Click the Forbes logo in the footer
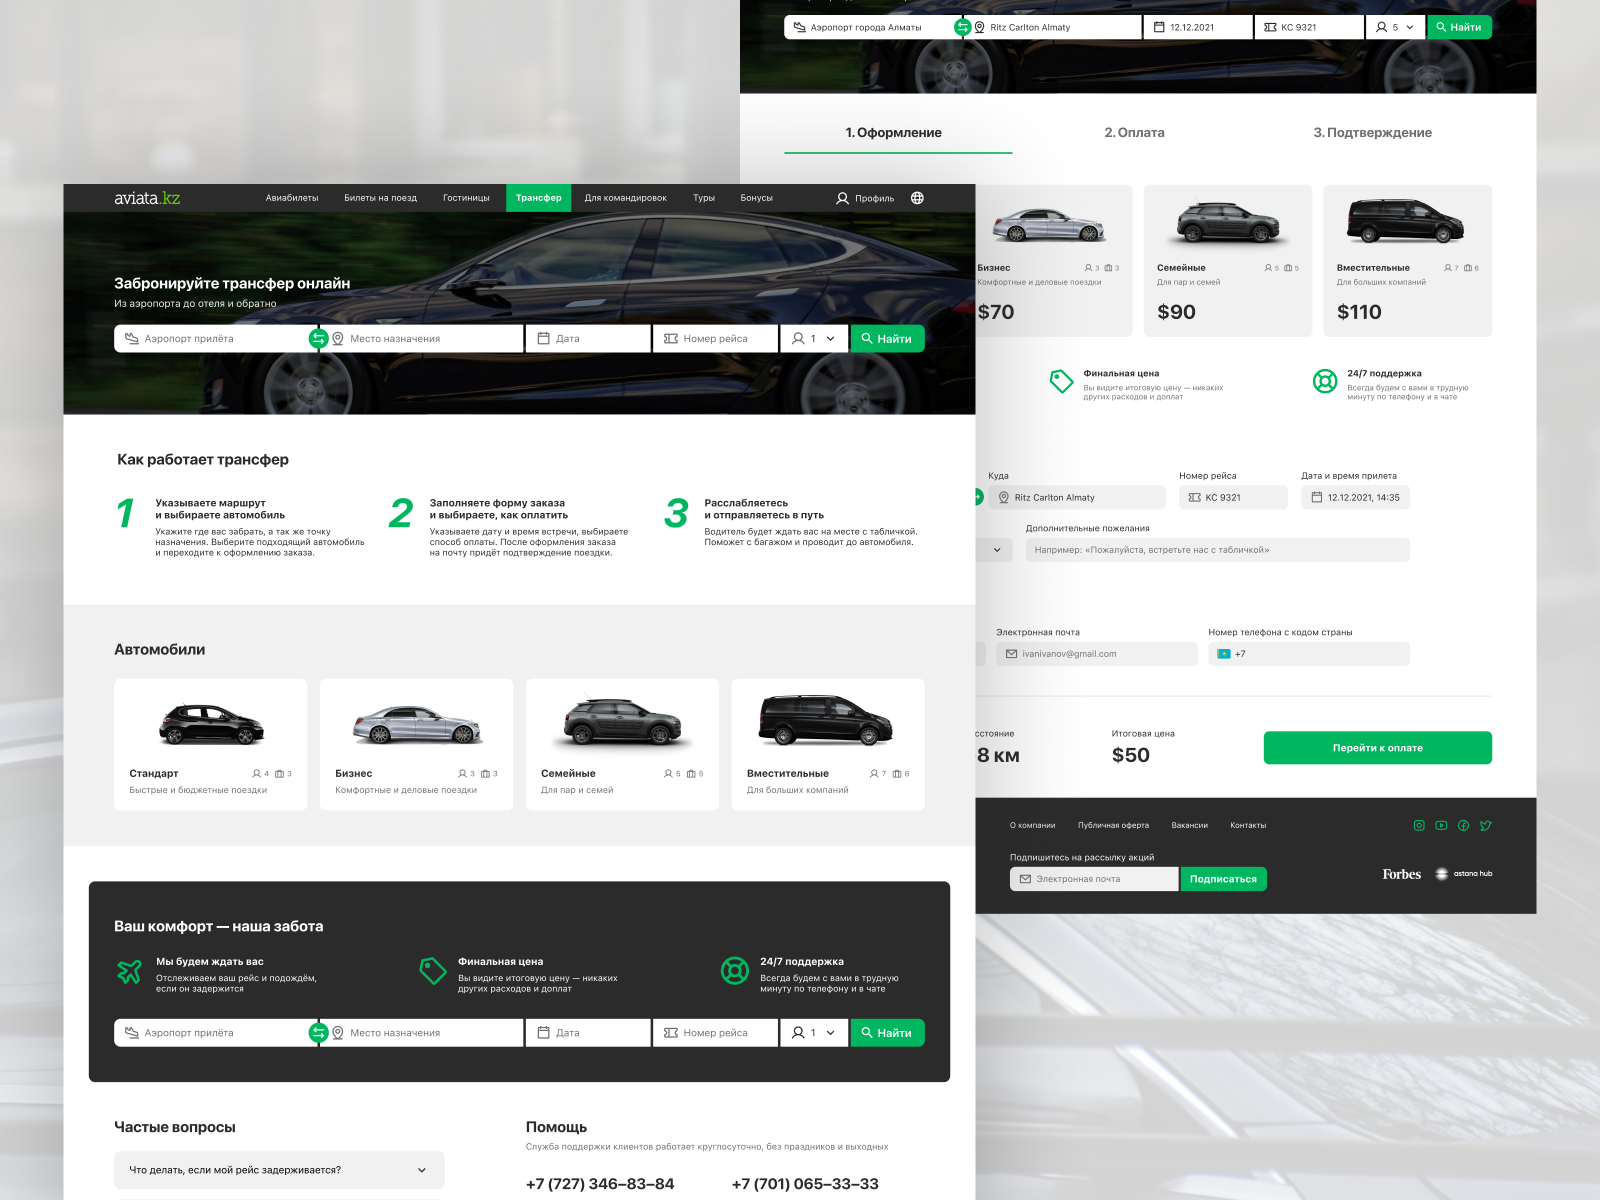1600x1200 pixels. (1400, 873)
